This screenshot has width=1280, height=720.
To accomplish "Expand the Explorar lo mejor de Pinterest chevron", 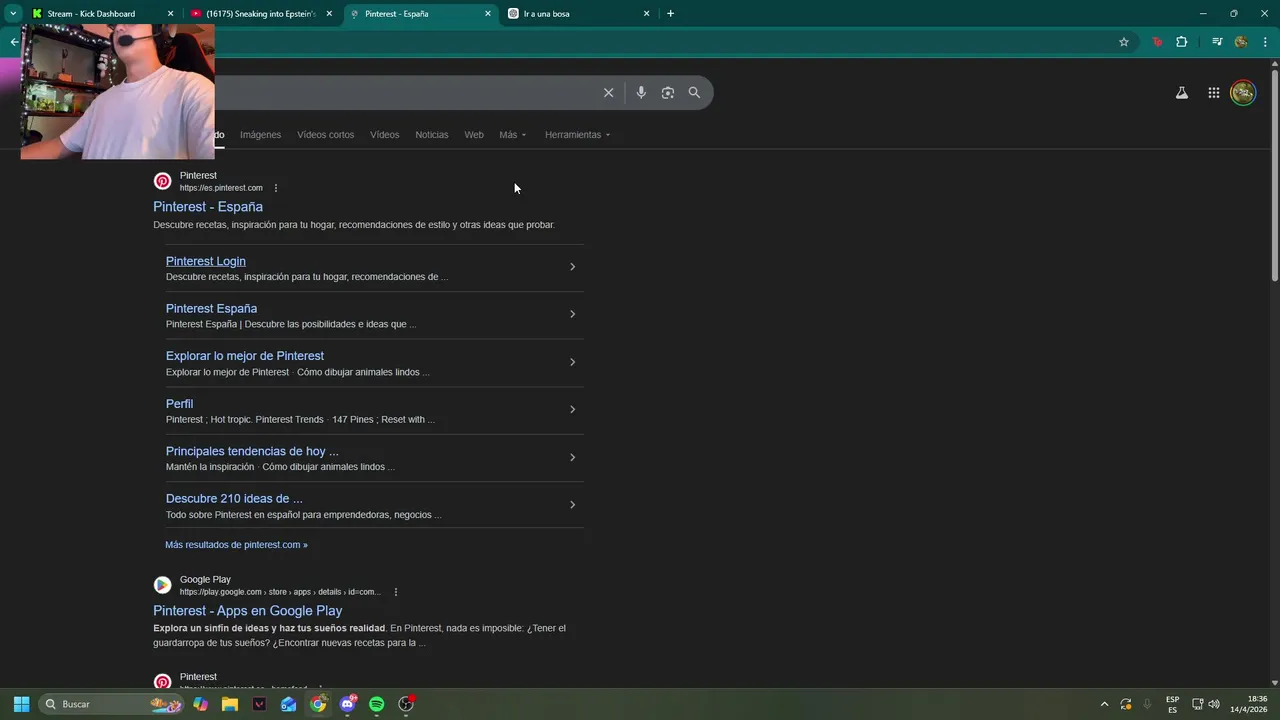I will 572,362.
